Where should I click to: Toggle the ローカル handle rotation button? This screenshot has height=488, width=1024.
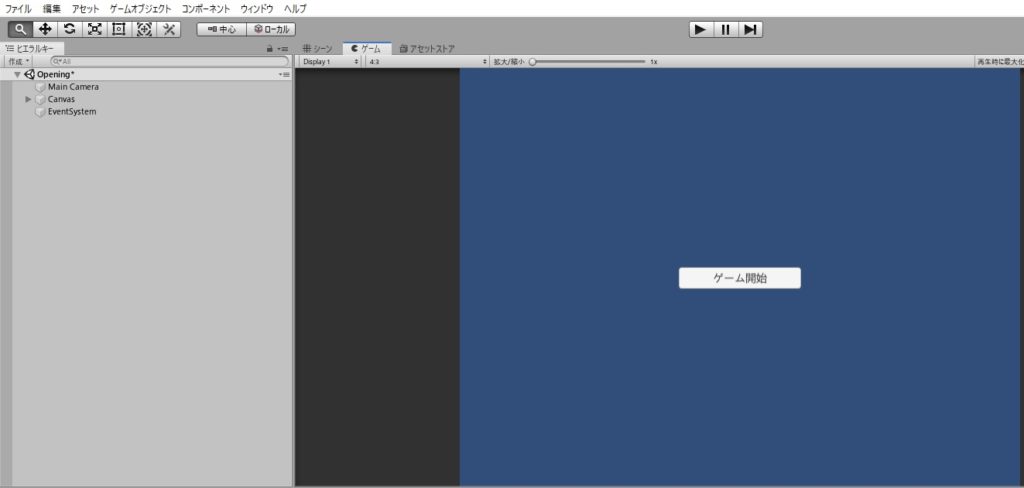coord(272,29)
